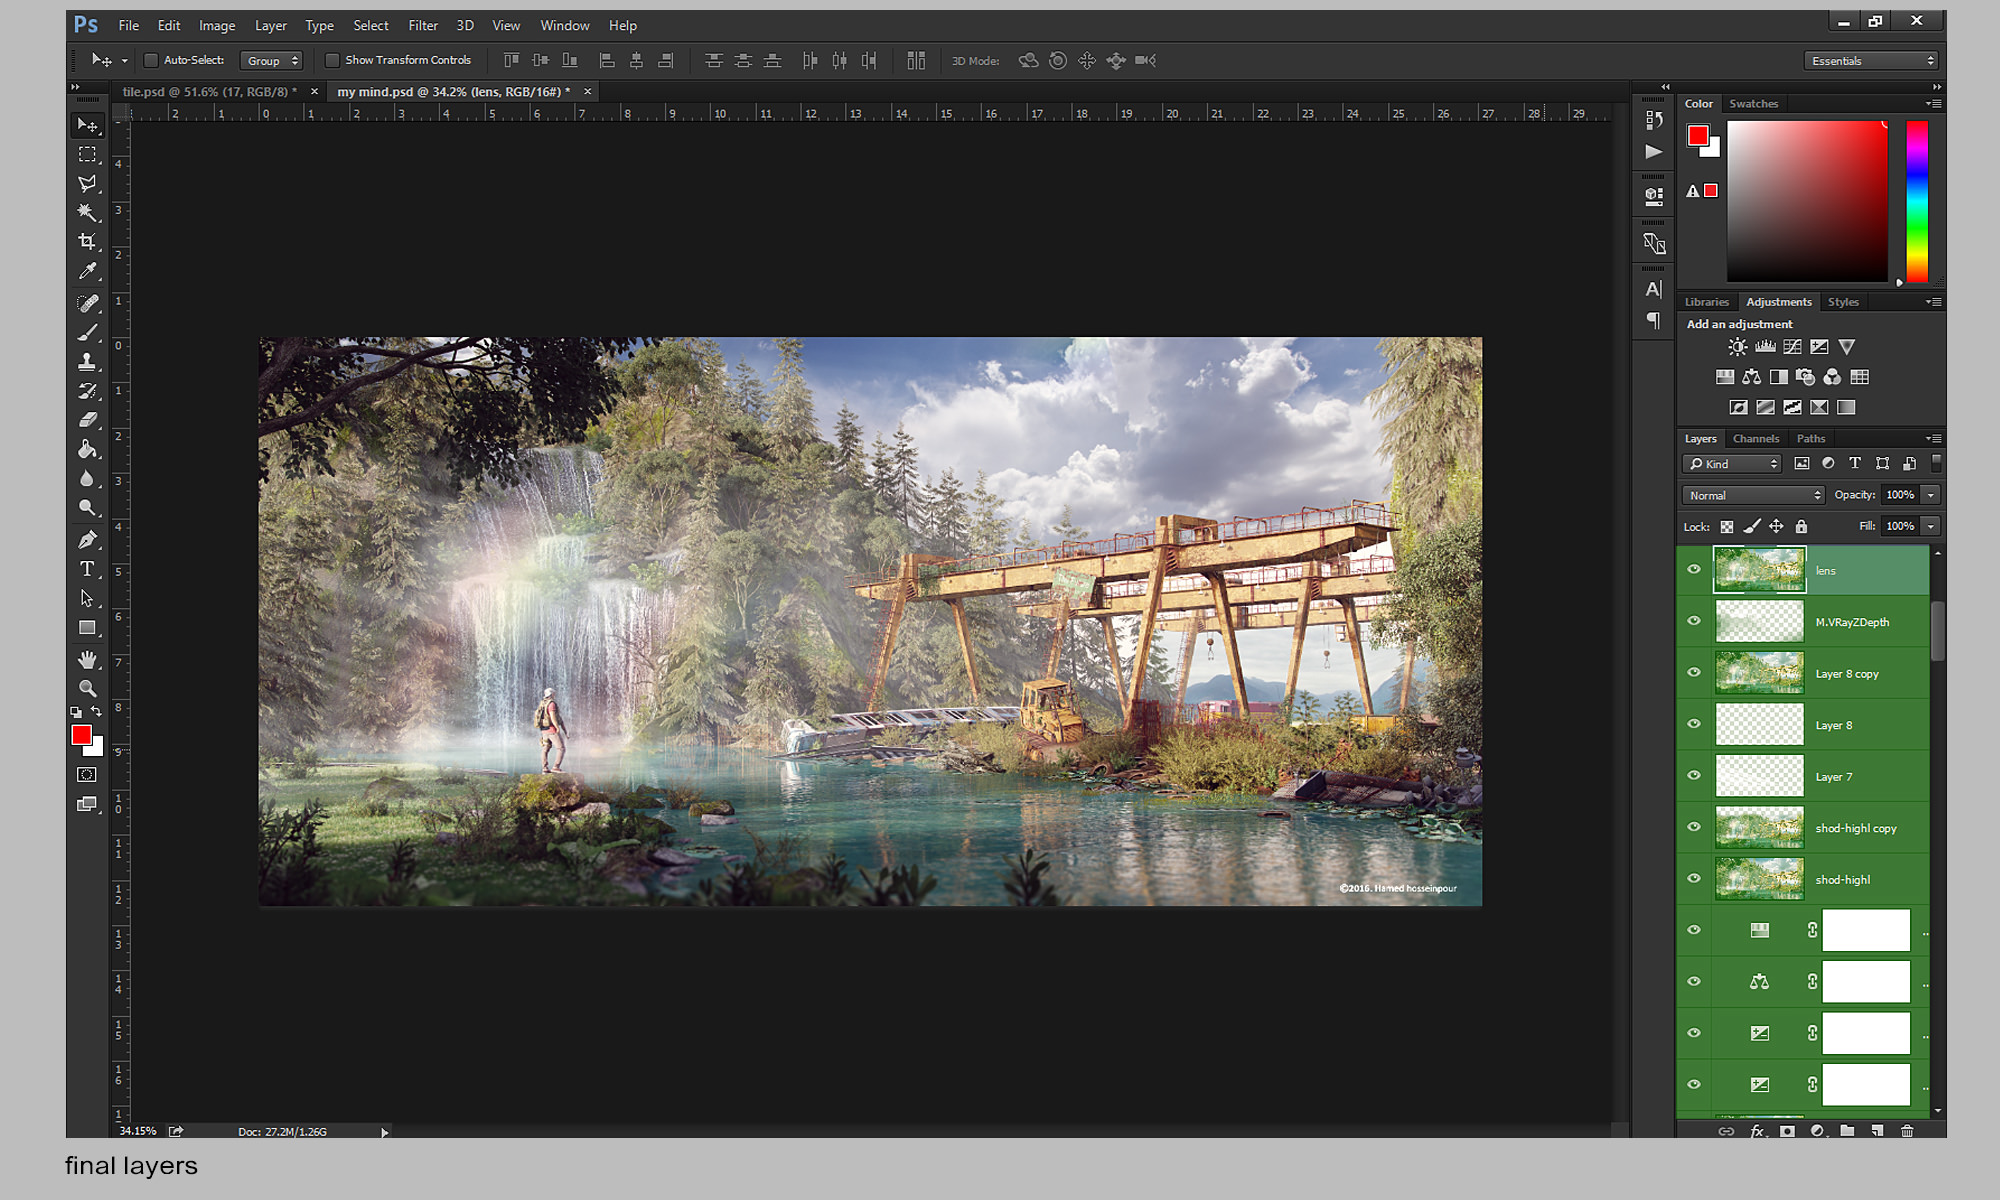Select the Paint Bucket tool
This screenshot has height=1200, width=2000.
tap(88, 449)
